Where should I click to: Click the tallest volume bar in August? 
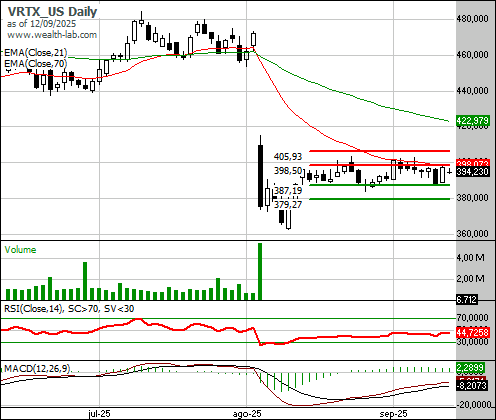tap(260, 271)
